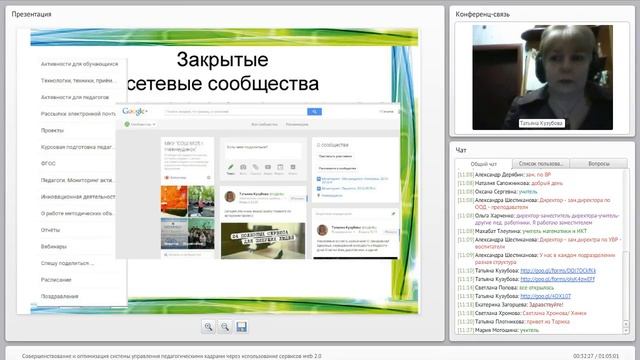Zoom in on the presentation slide
Image resolution: width=640 pixels, height=360 pixels.
point(209,327)
